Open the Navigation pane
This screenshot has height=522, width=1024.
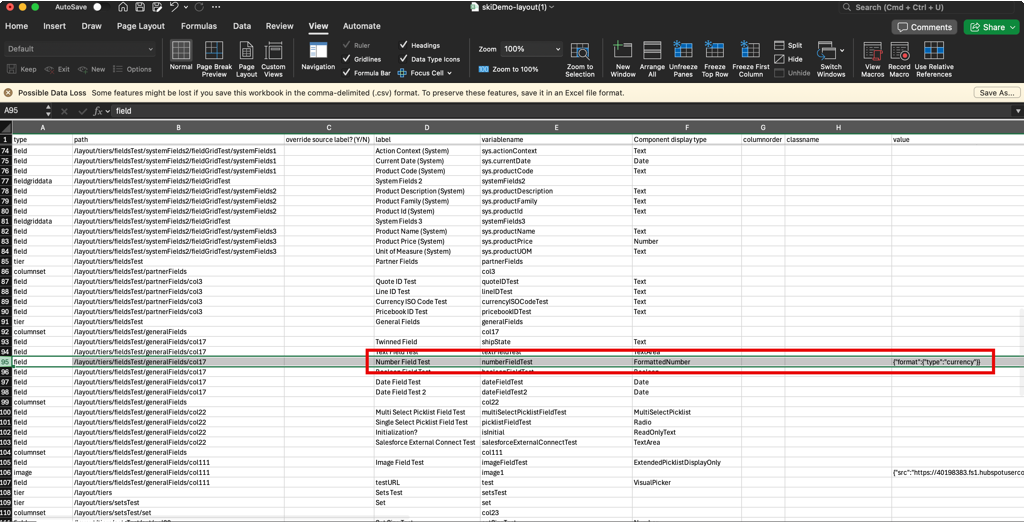point(318,56)
